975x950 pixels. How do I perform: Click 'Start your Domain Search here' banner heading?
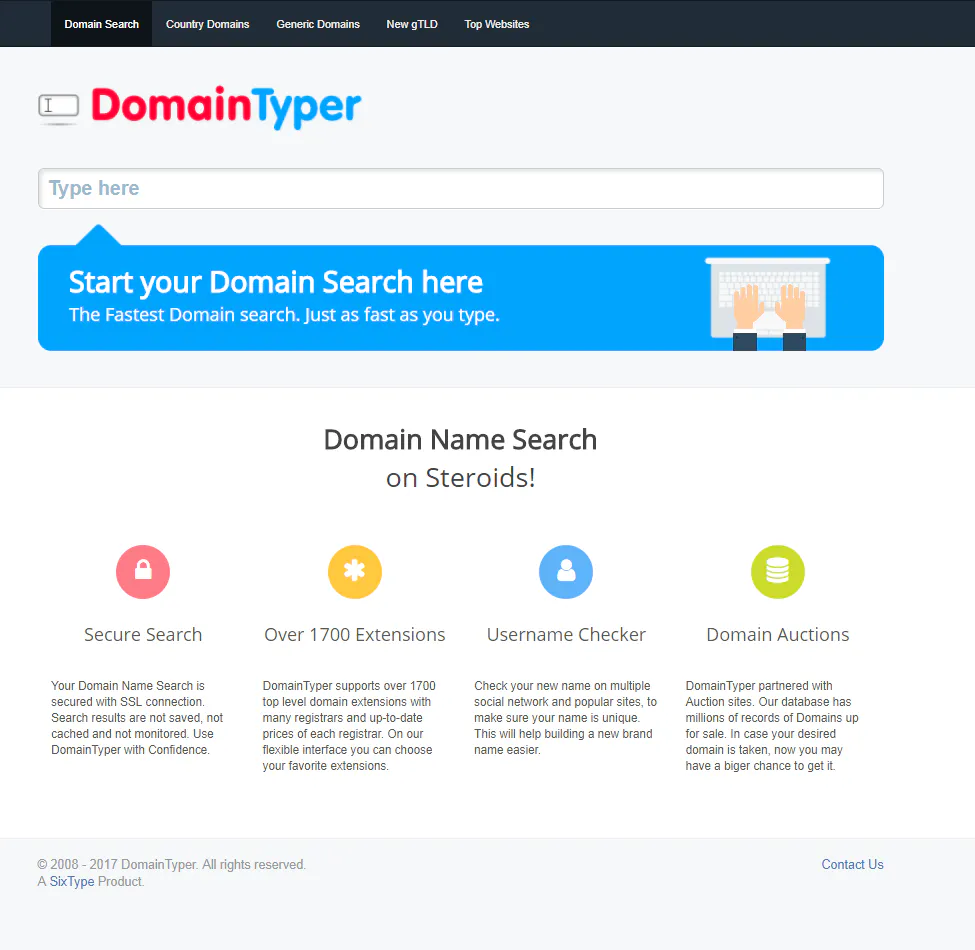point(275,282)
